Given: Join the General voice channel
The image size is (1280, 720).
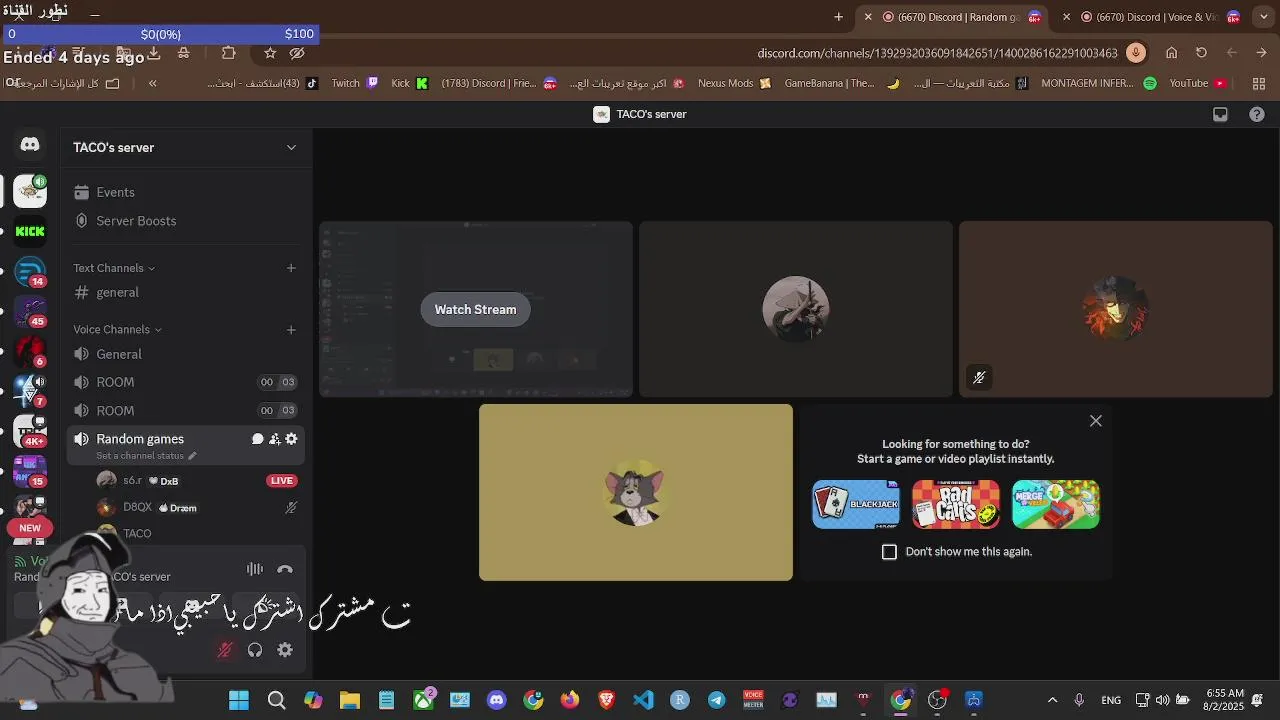Looking at the screenshot, I should (x=119, y=354).
